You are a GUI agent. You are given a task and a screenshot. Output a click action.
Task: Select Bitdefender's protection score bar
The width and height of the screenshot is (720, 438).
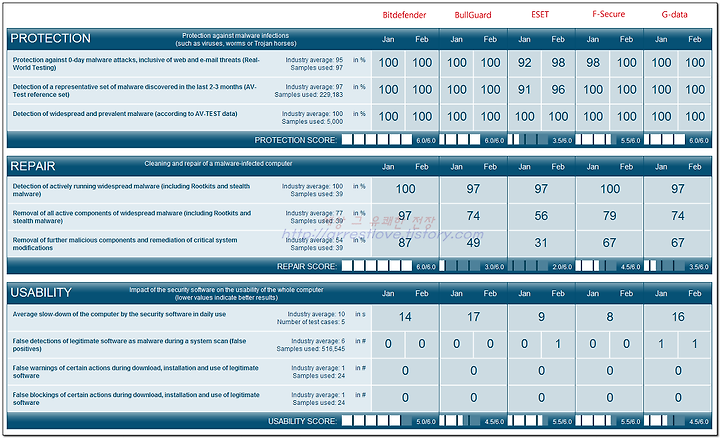click(377, 140)
